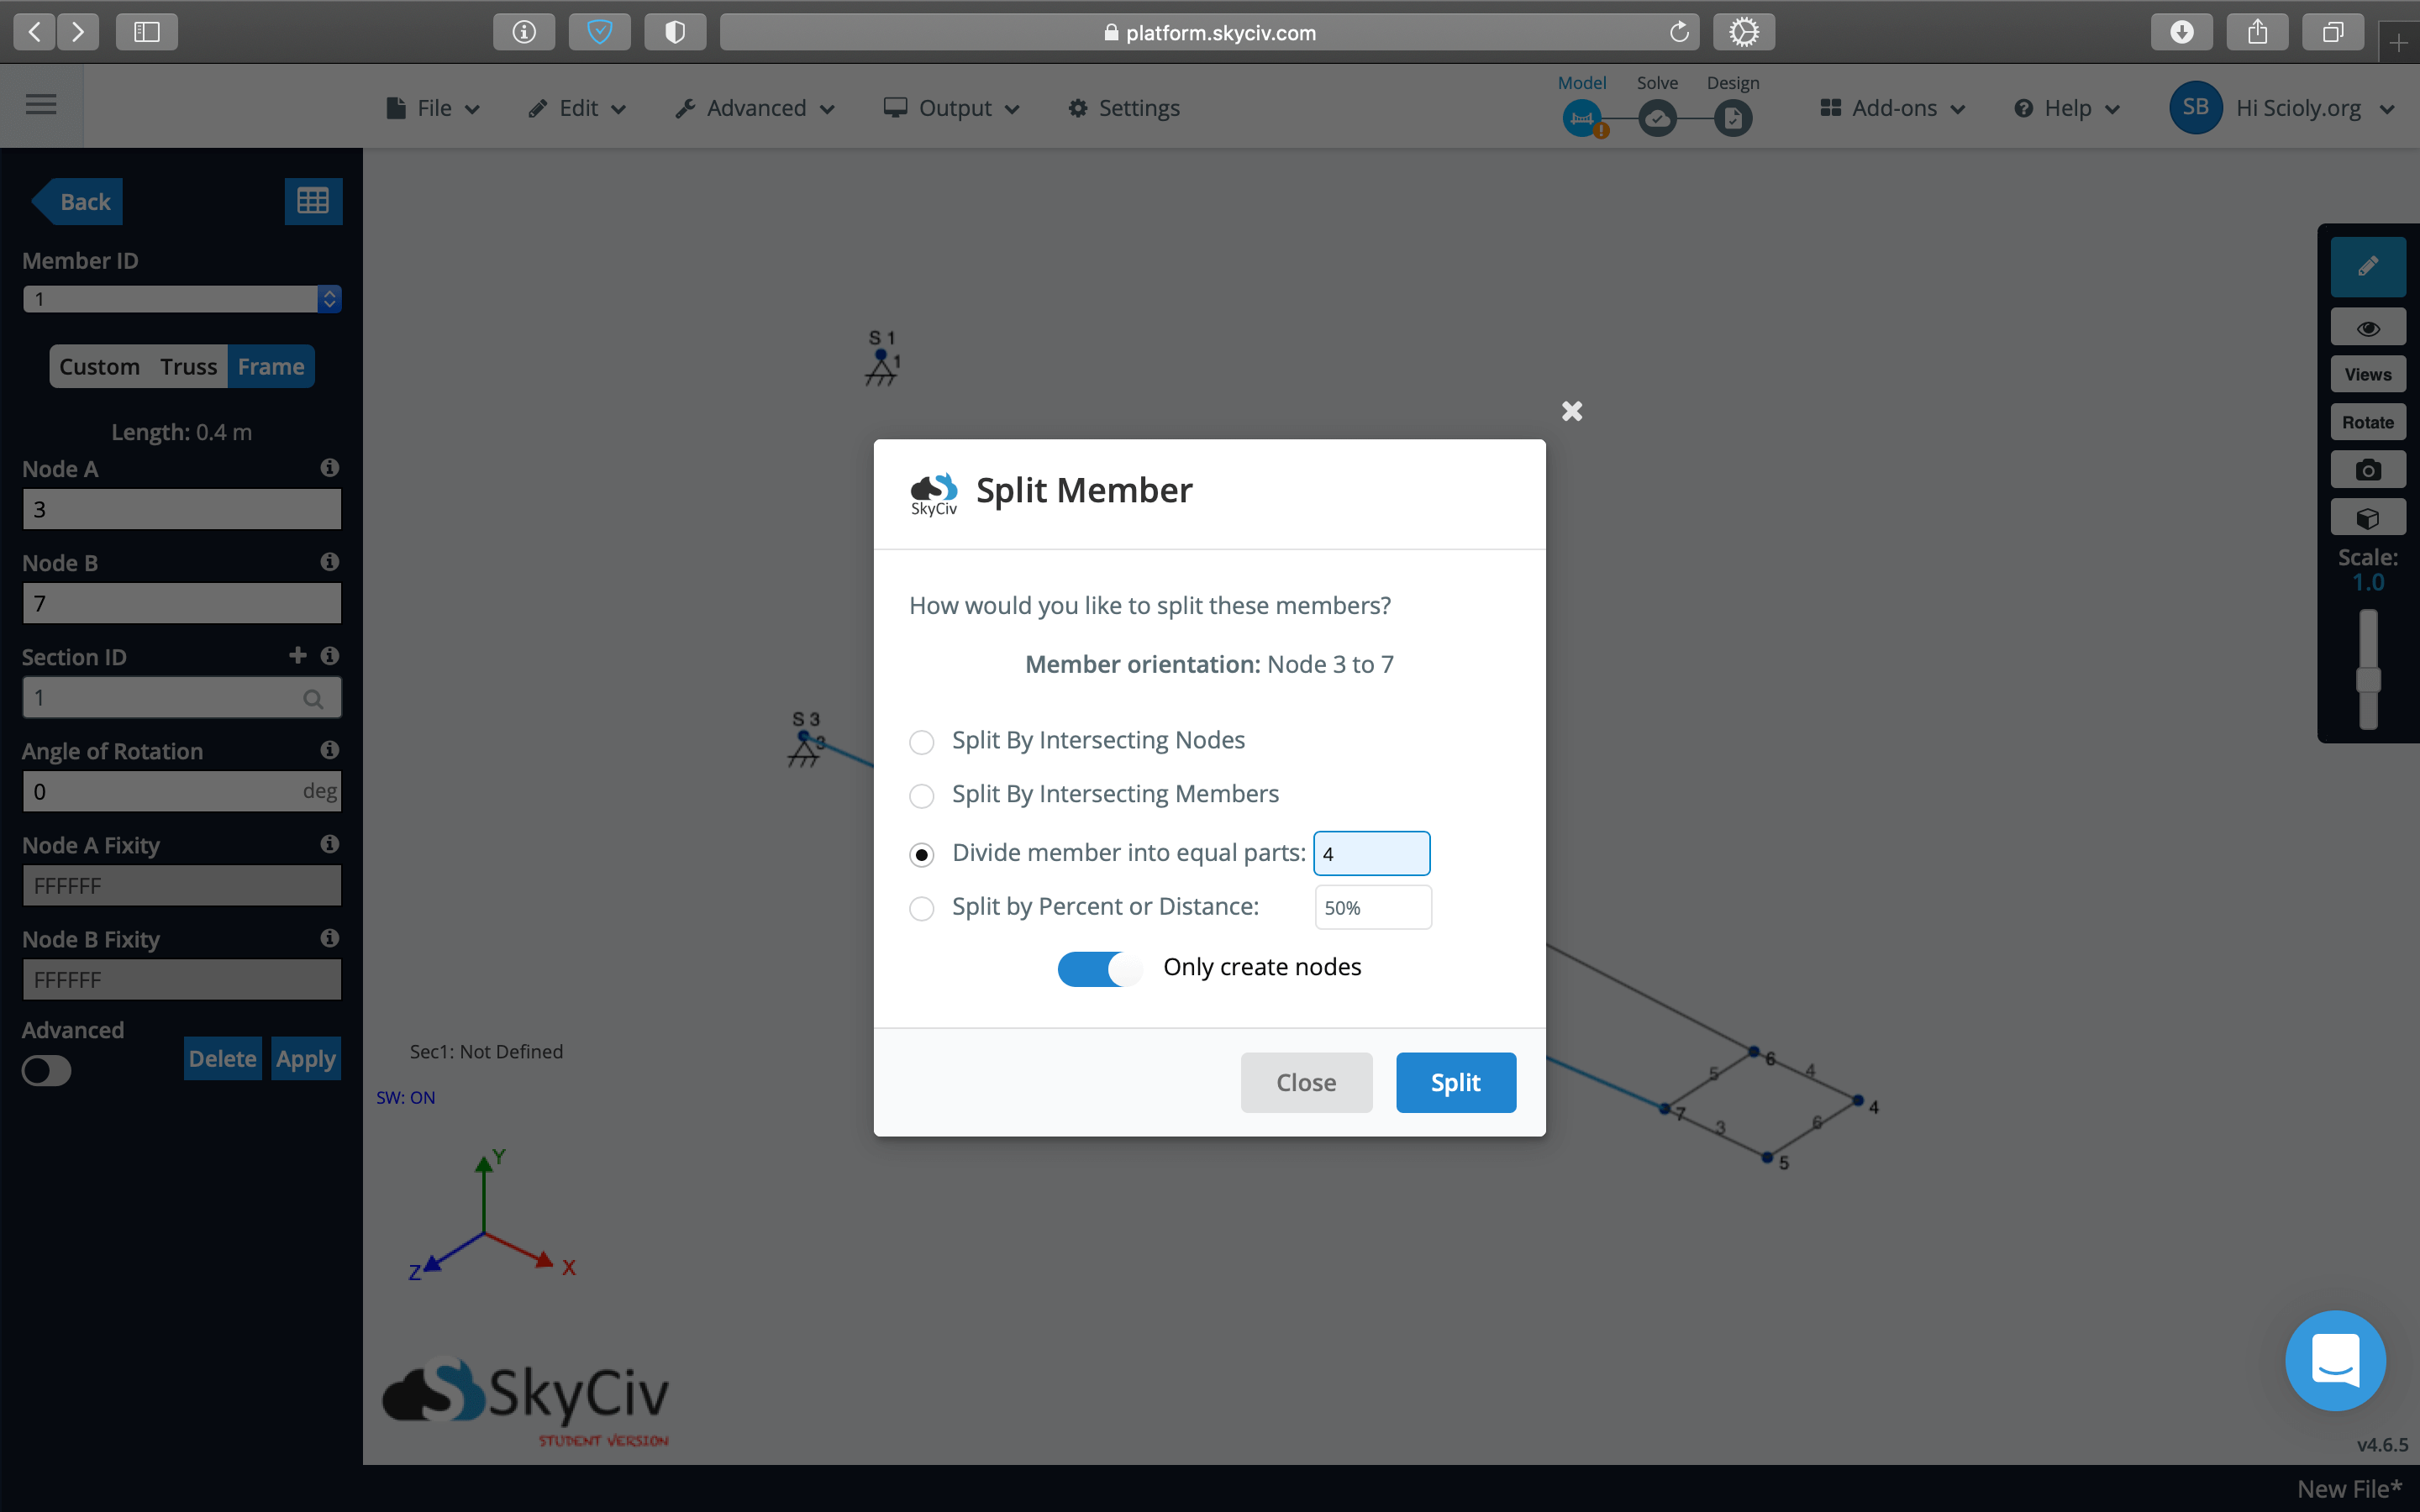Screen dimensions: 2420x1512
Task: Click the Solve stage icon in top bar
Action: tap(1657, 117)
